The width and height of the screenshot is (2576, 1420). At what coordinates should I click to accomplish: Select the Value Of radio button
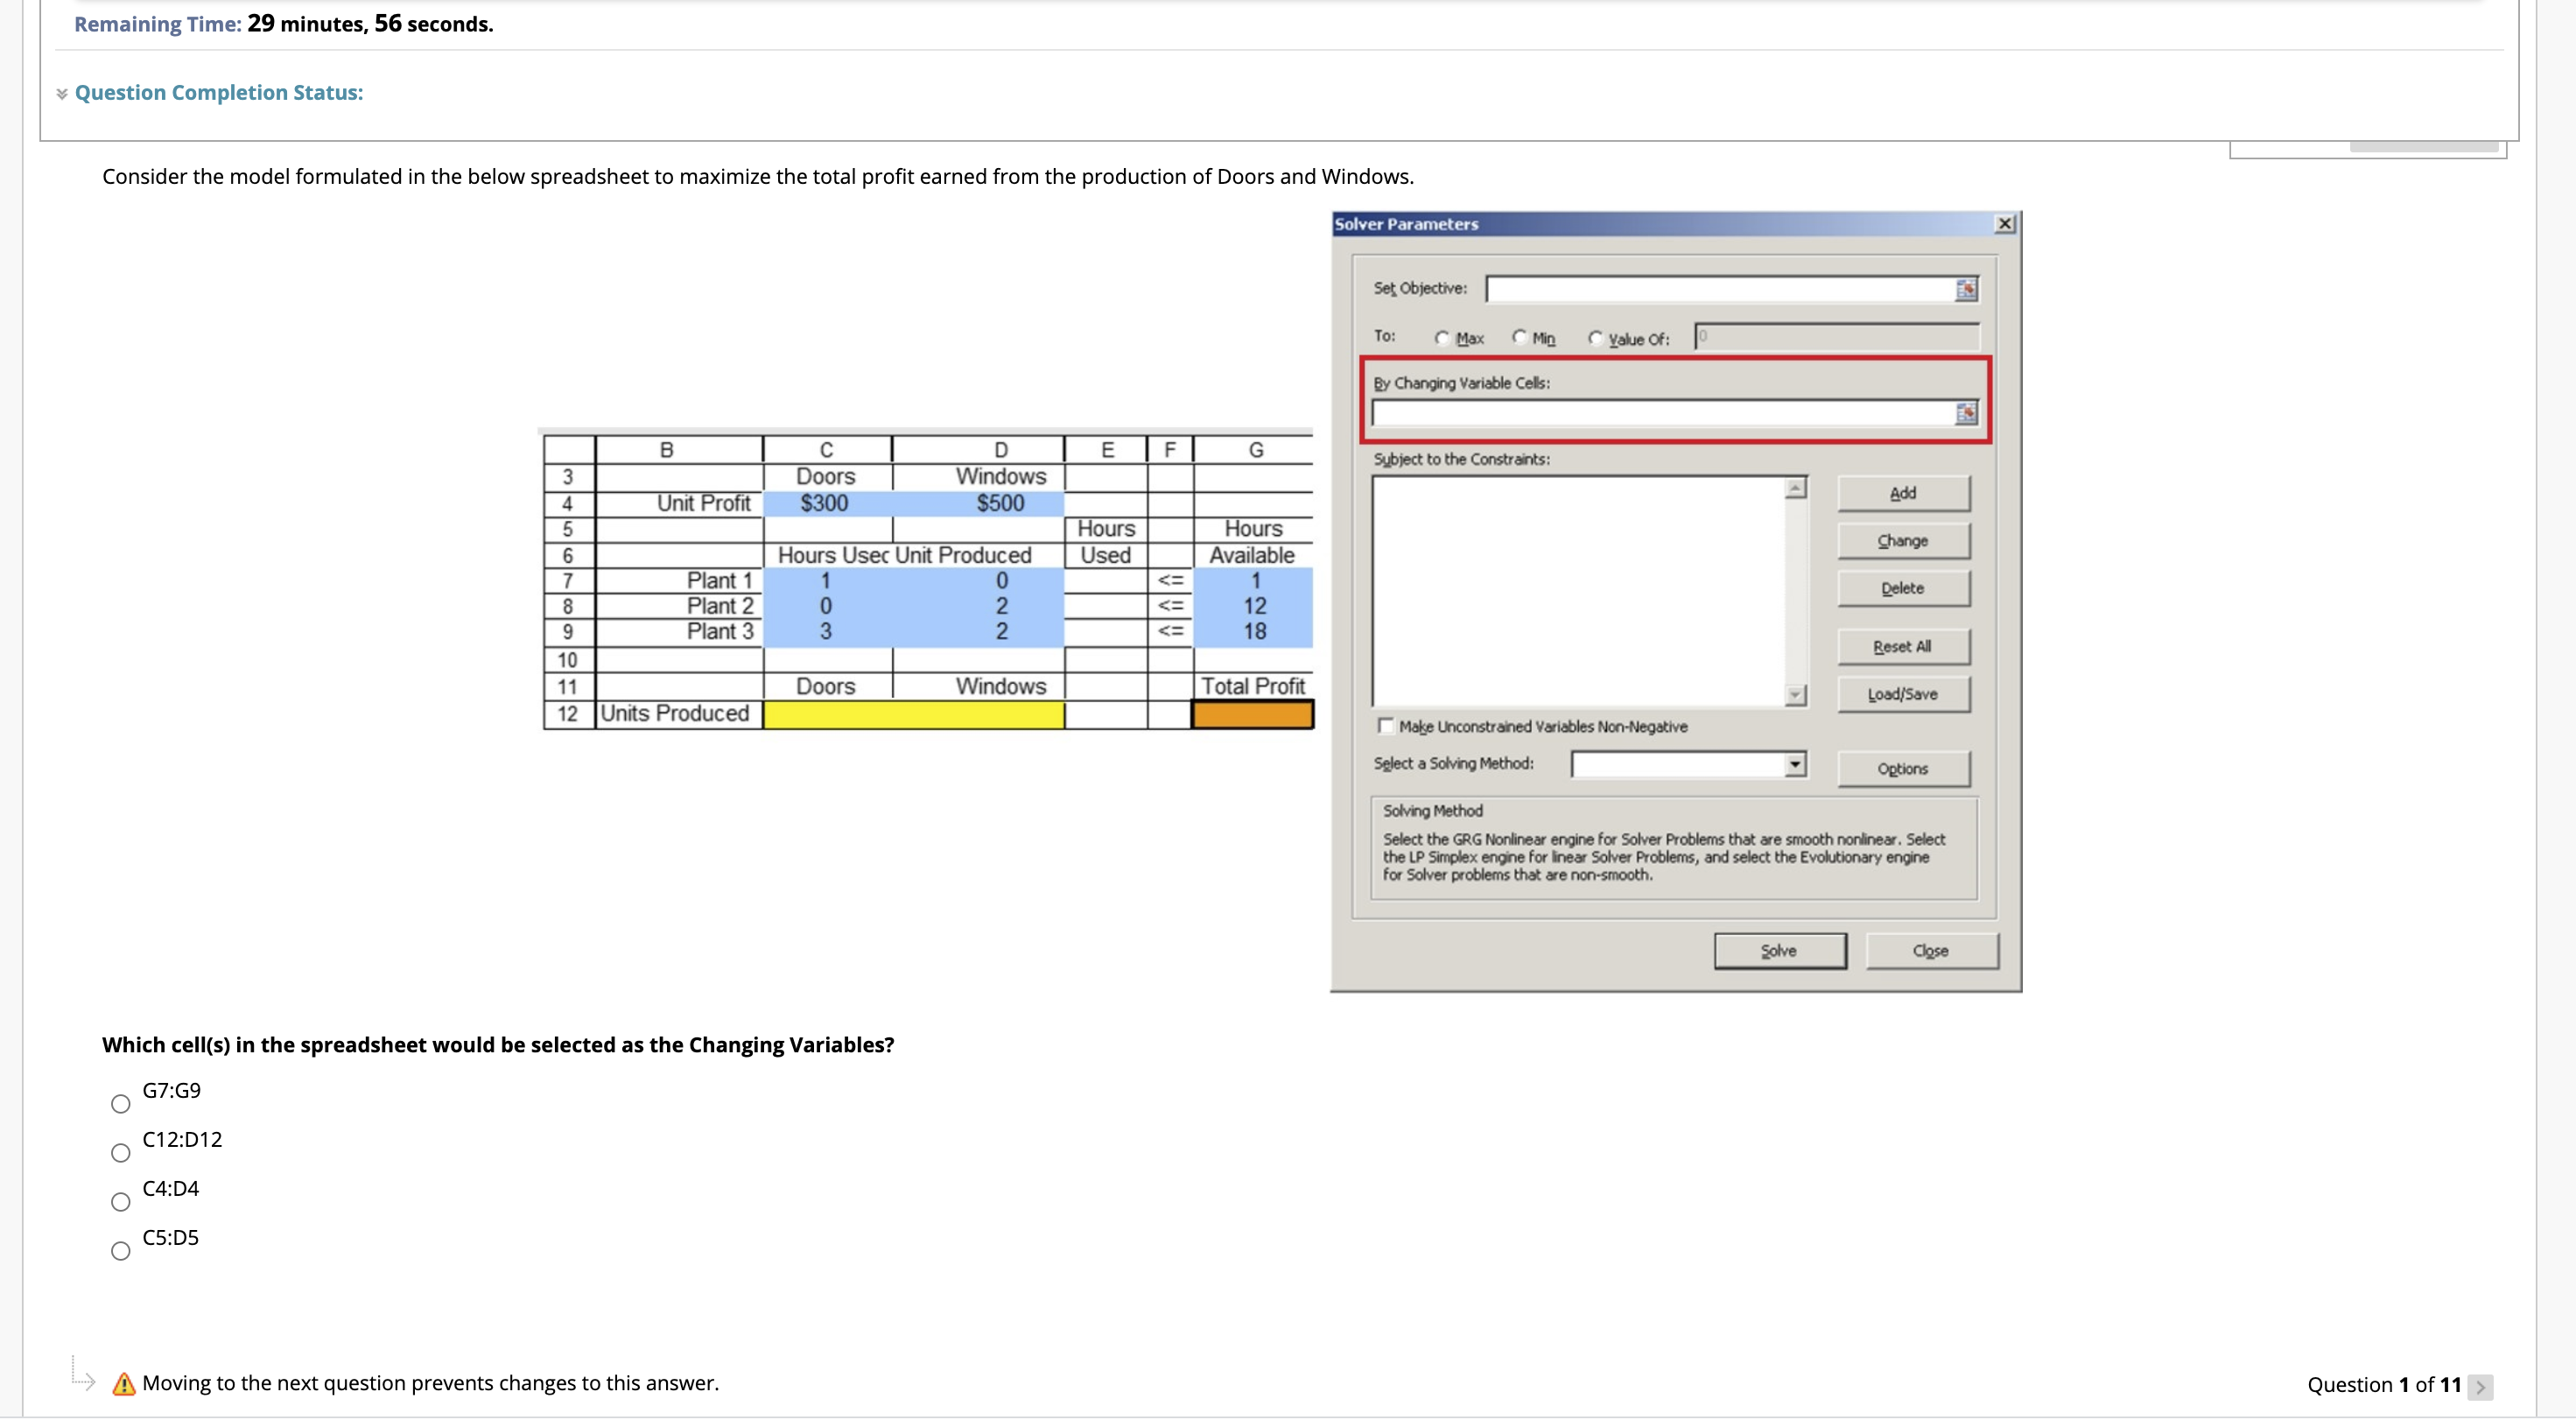1596,338
